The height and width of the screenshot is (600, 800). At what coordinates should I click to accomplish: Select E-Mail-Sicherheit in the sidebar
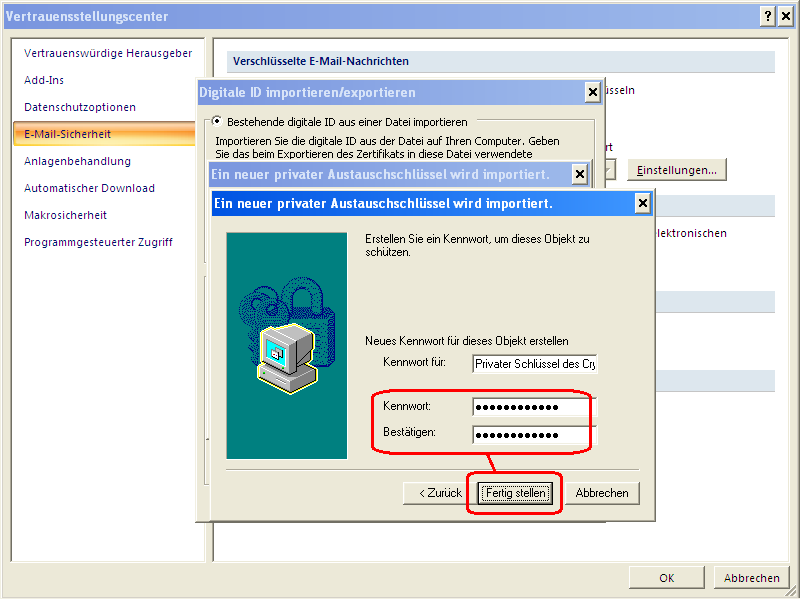click(68, 134)
